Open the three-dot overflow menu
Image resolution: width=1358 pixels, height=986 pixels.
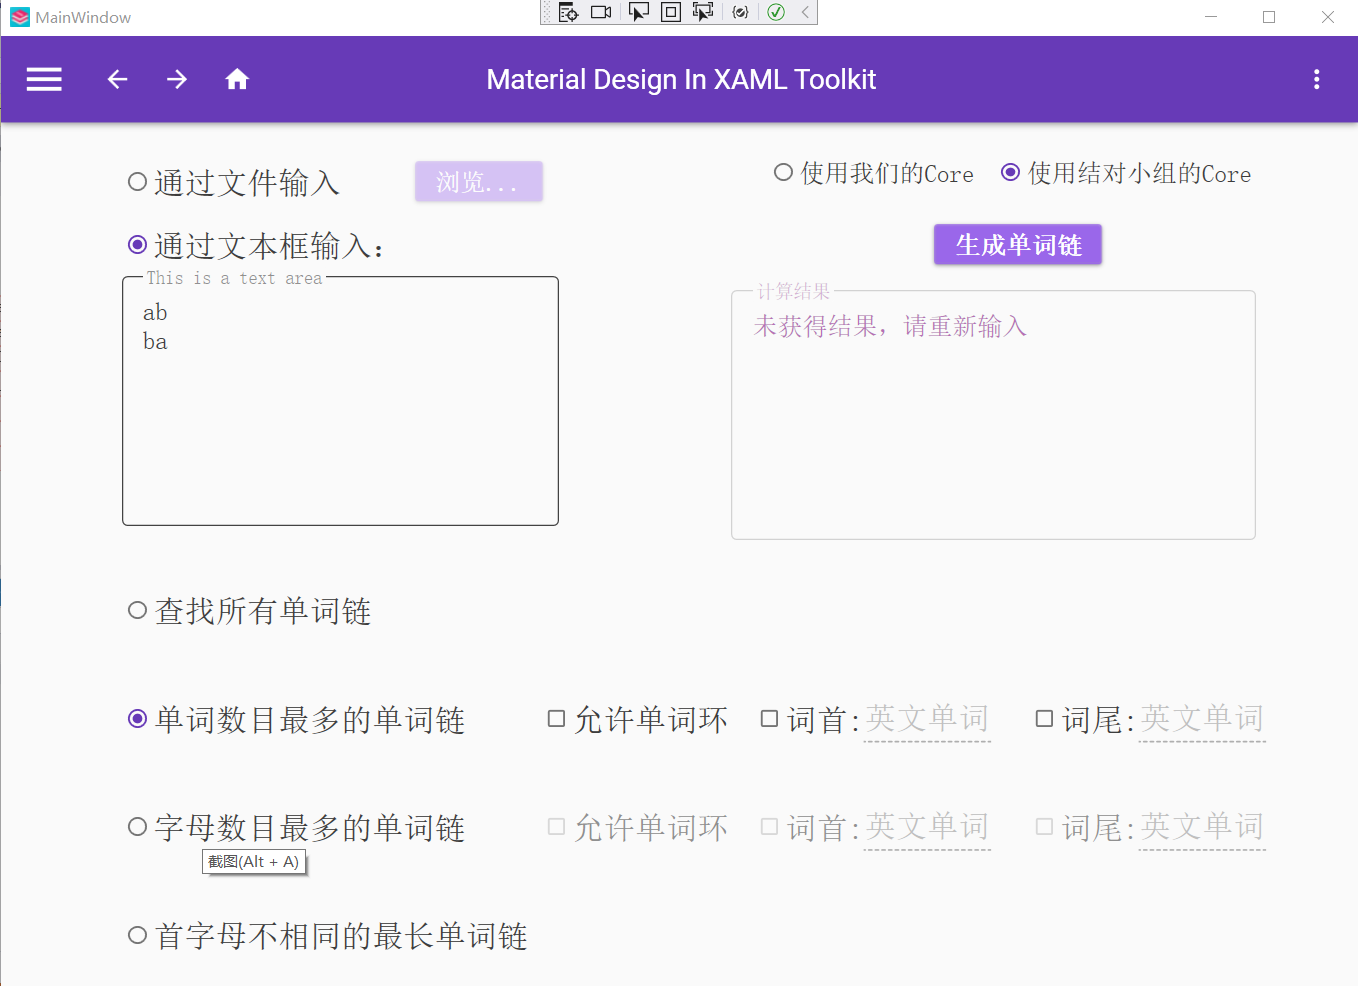(x=1316, y=79)
